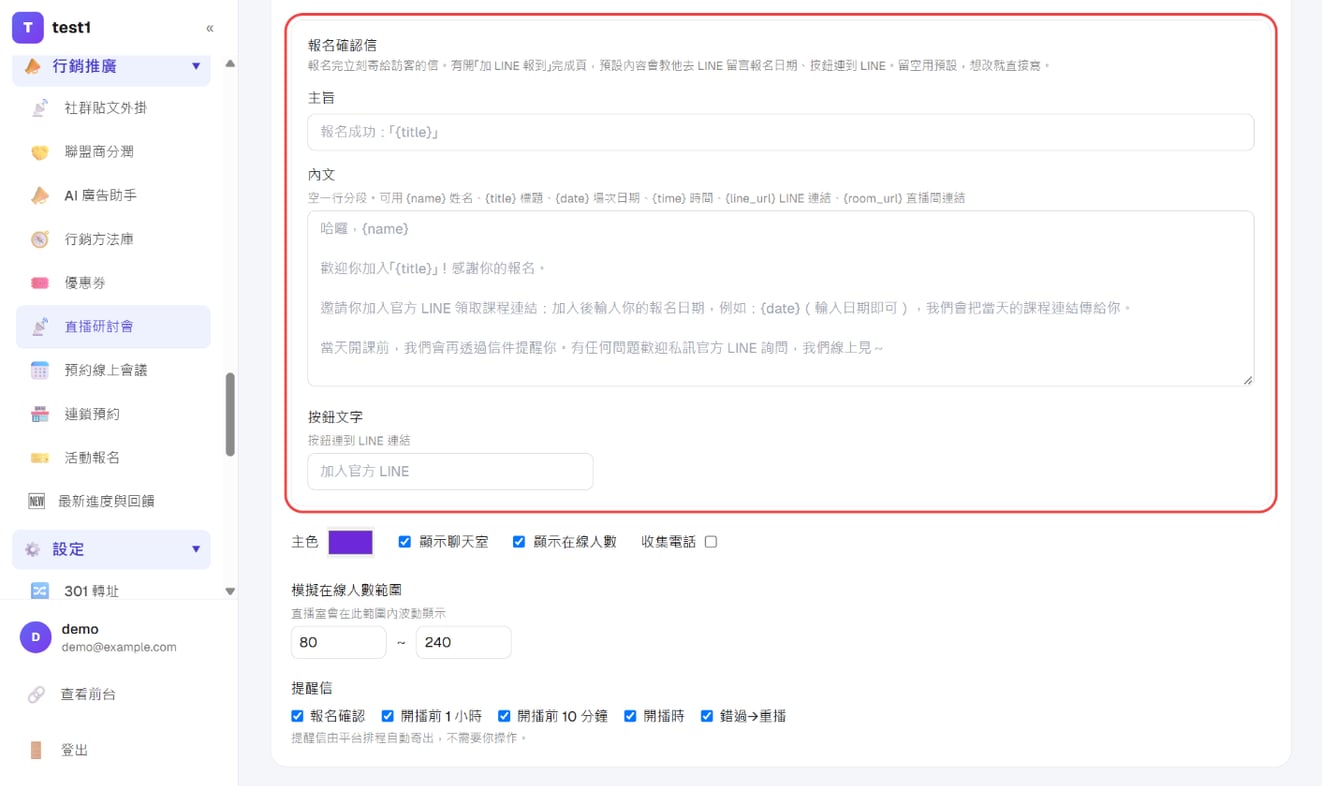Click 查看前台 link

pyautogui.click(x=88, y=694)
